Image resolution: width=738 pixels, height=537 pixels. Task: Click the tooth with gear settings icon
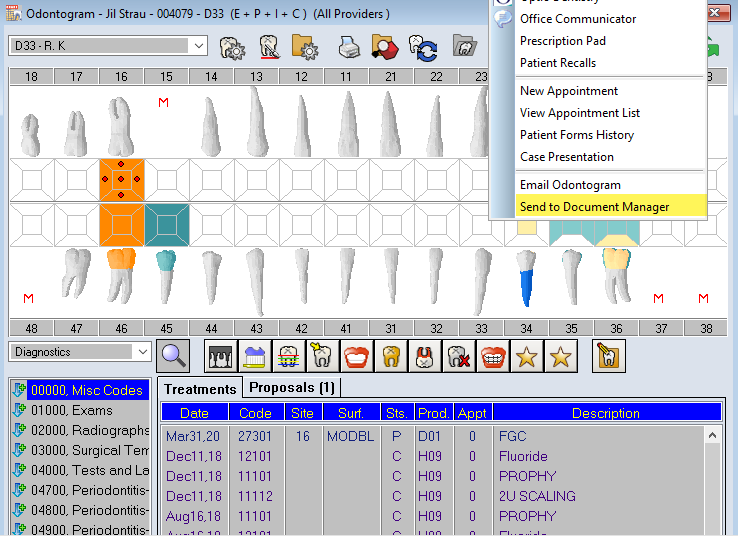click(231, 46)
